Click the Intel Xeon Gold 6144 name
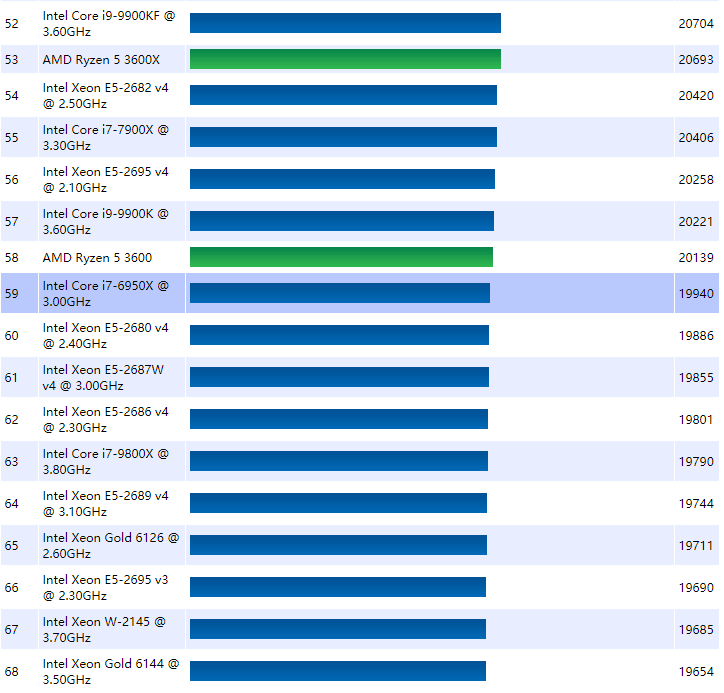Screen dimensions: 724x693 110,672
